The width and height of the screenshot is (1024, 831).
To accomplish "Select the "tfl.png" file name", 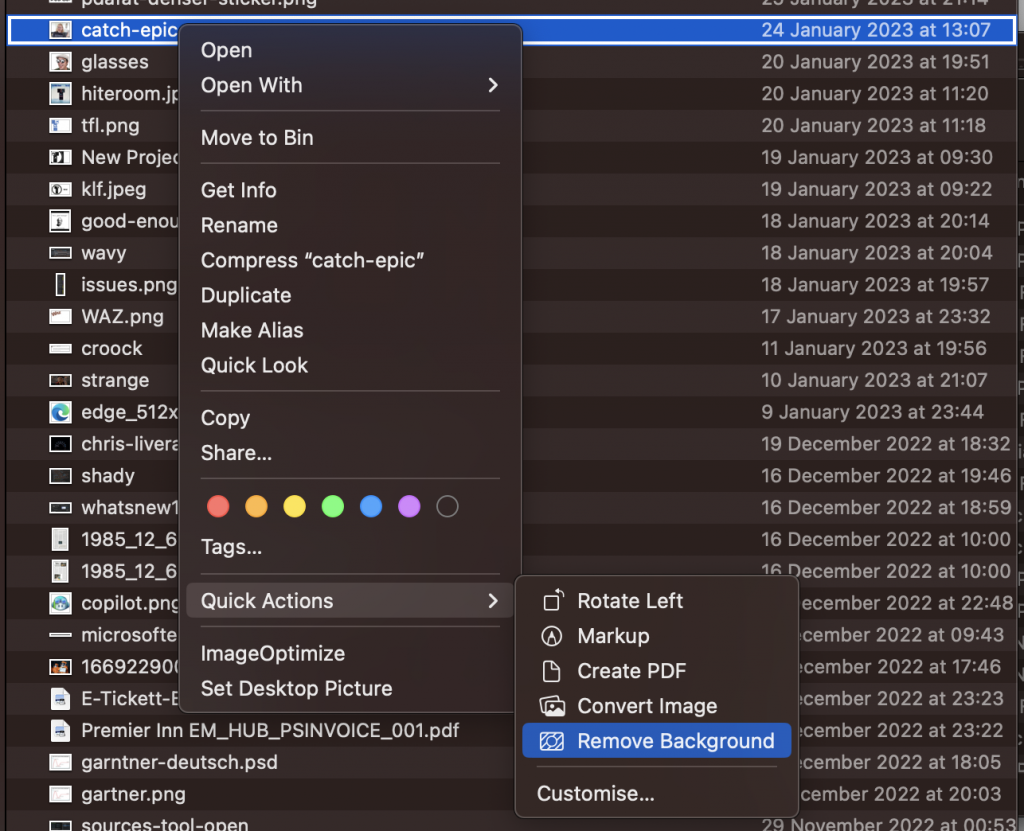I will click(110, 125).
